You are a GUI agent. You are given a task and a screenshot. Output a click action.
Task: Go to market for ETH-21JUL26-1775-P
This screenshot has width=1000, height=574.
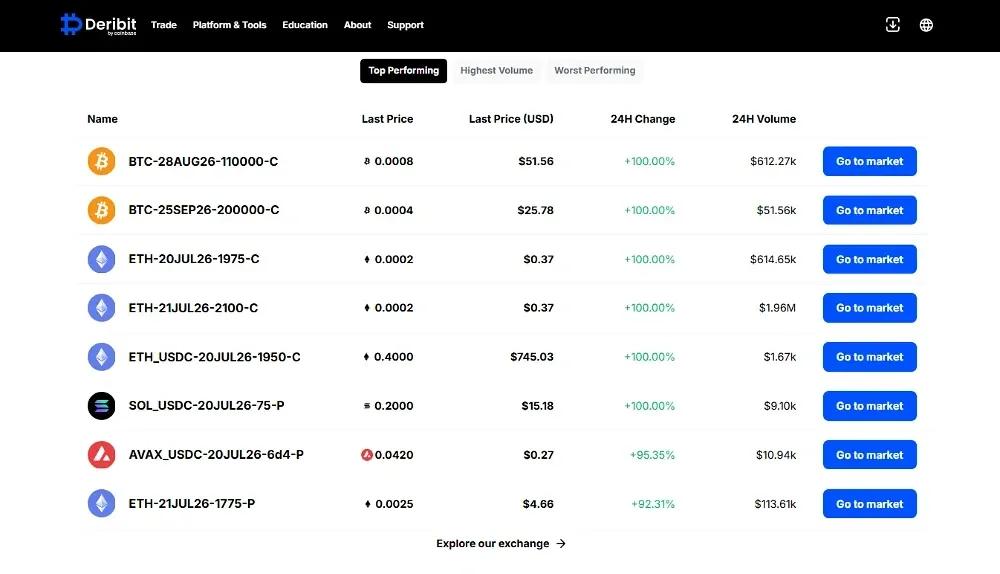tap(869, 503)
